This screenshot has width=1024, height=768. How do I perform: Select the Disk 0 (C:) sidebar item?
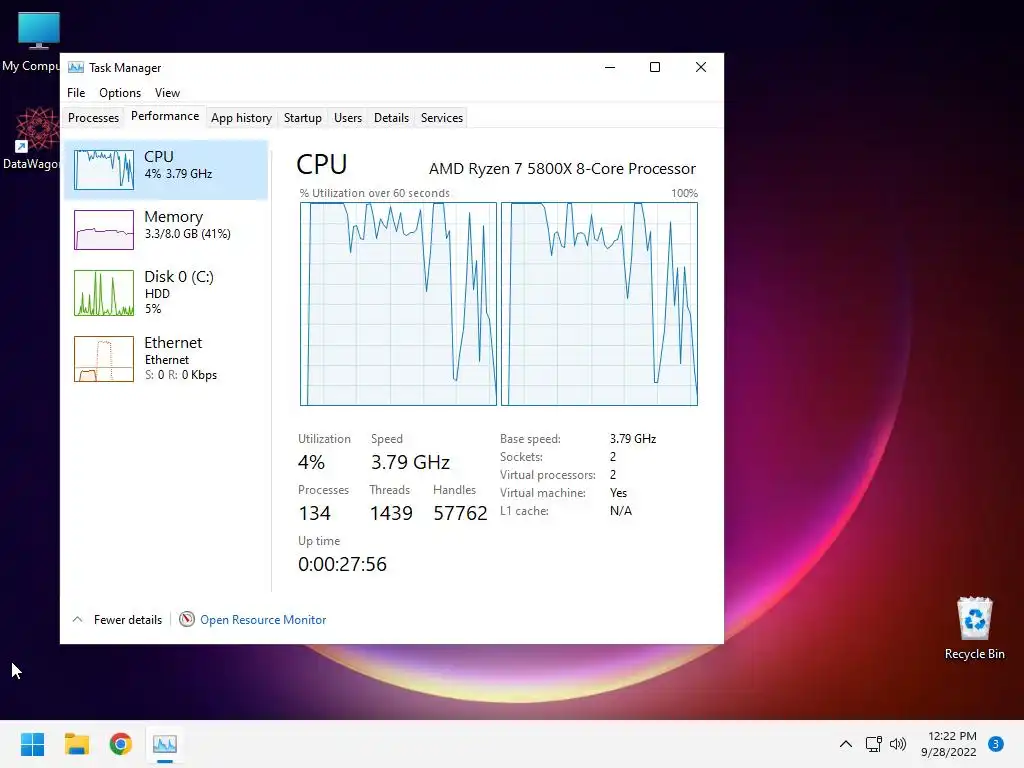pyautogui.click(x=166, y=293)
